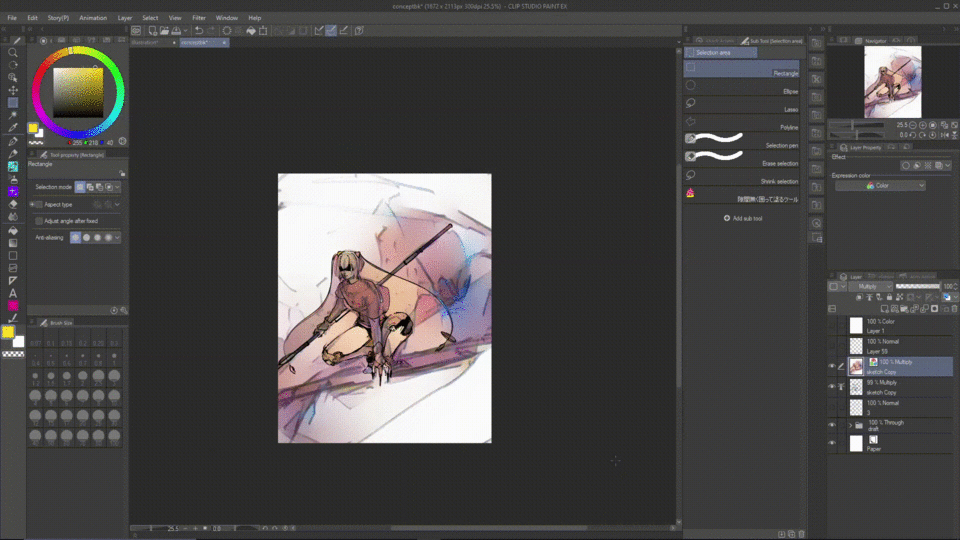This screenshot has width=960, height=540.
Task: Click the Navigator zoom out button
Action: click(912, 125)
